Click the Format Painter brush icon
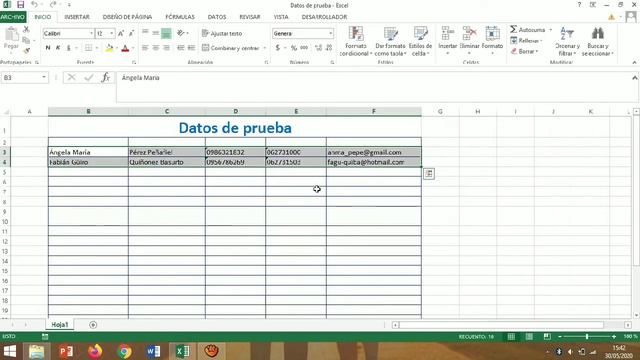The height and width of the screenshot is (360, 640). click(x=26, y=51)
